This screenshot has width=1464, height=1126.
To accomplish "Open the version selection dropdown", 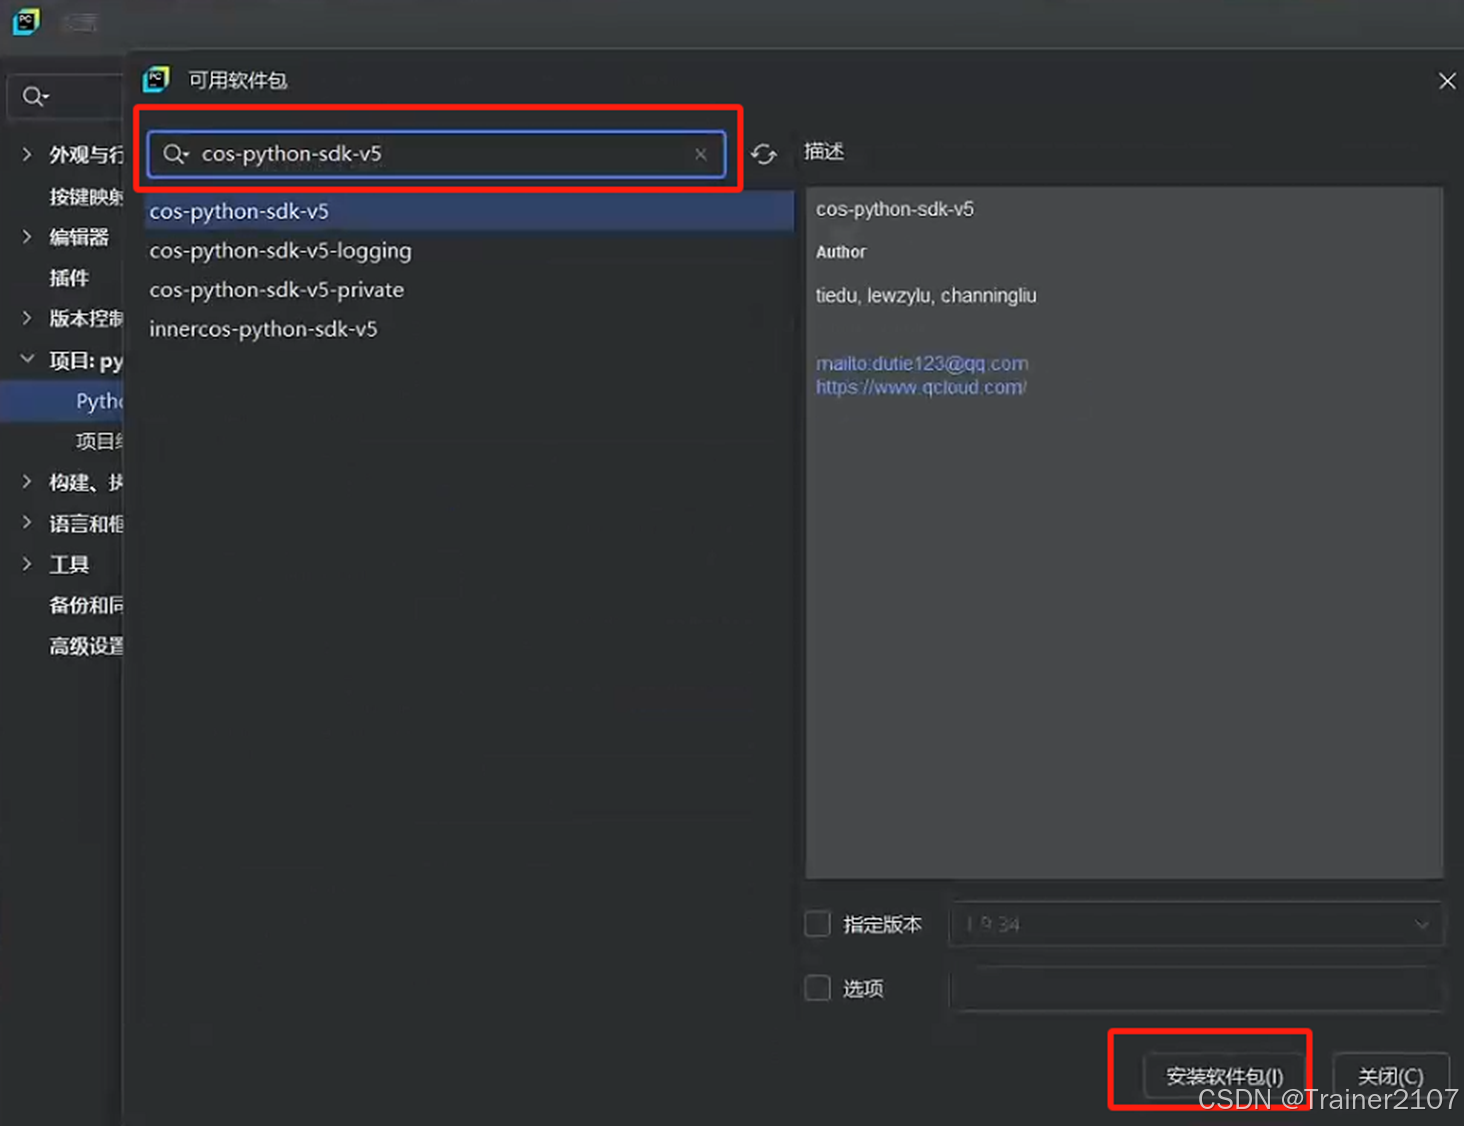I will 1422,924.
